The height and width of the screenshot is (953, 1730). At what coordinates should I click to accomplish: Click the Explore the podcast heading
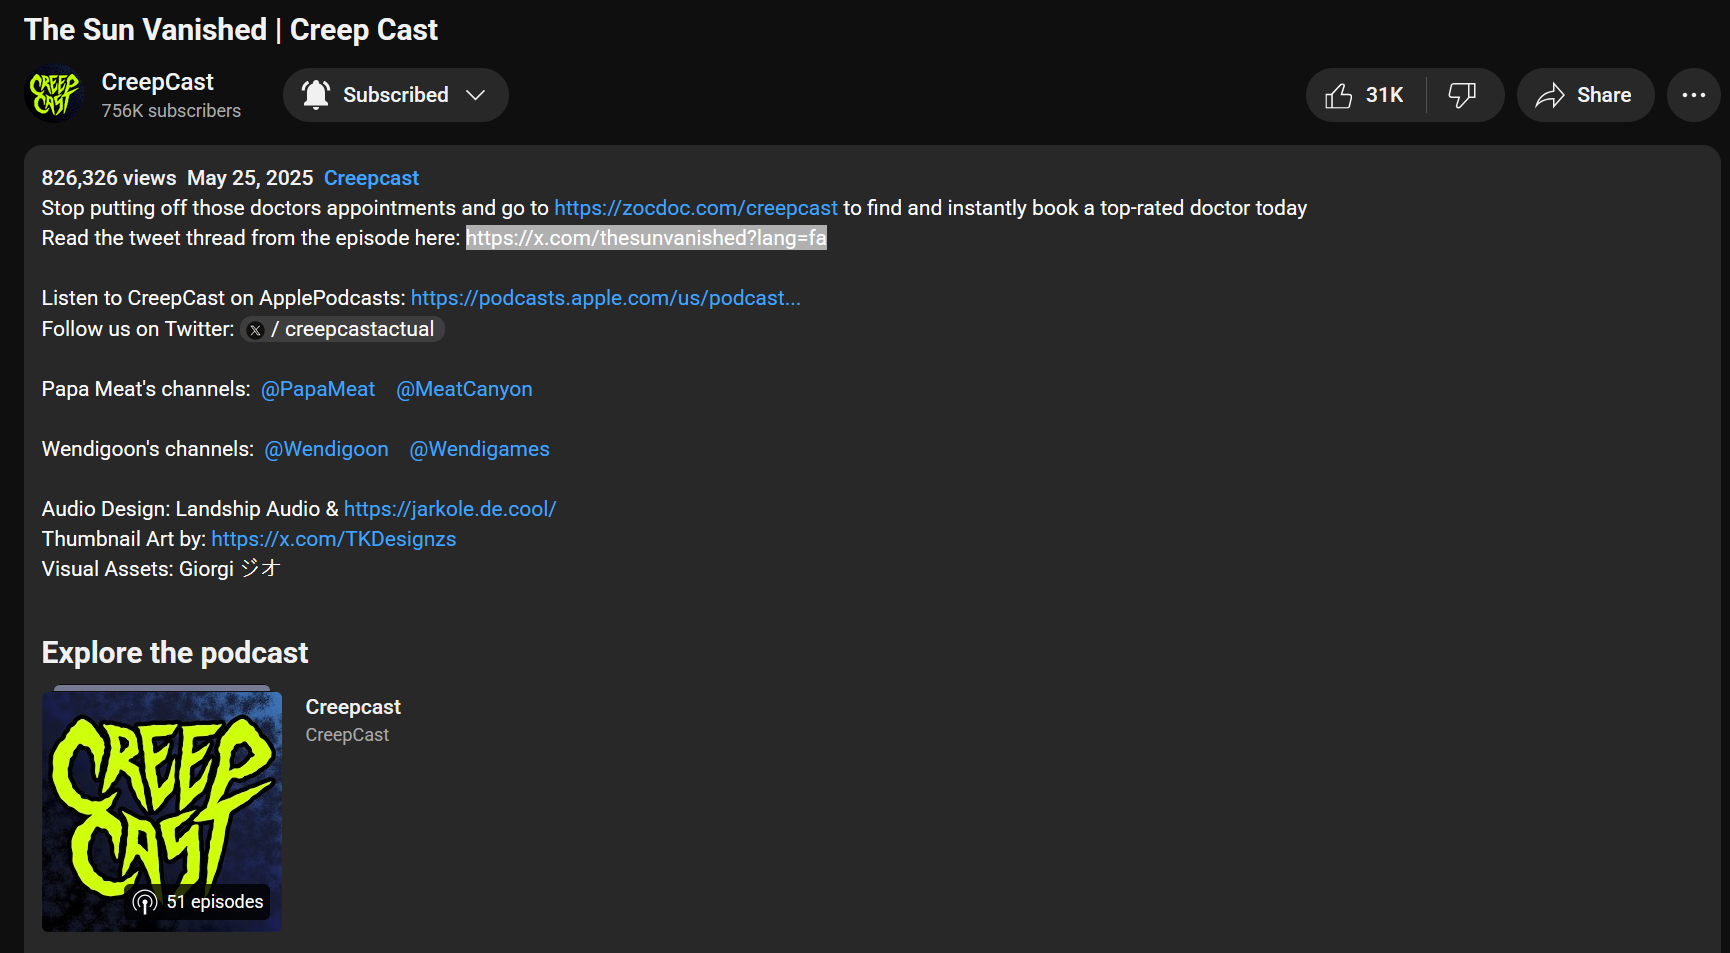pos(175,653)
